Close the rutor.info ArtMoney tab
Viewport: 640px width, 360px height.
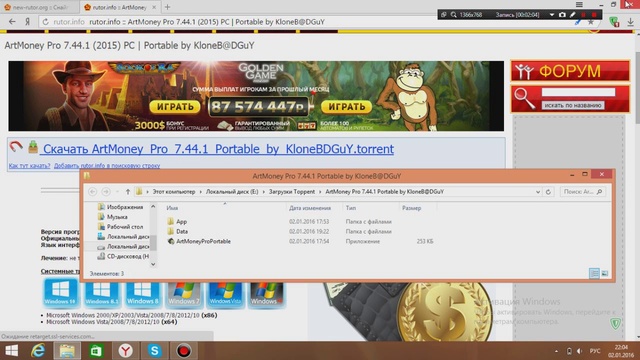coord(154,7)
